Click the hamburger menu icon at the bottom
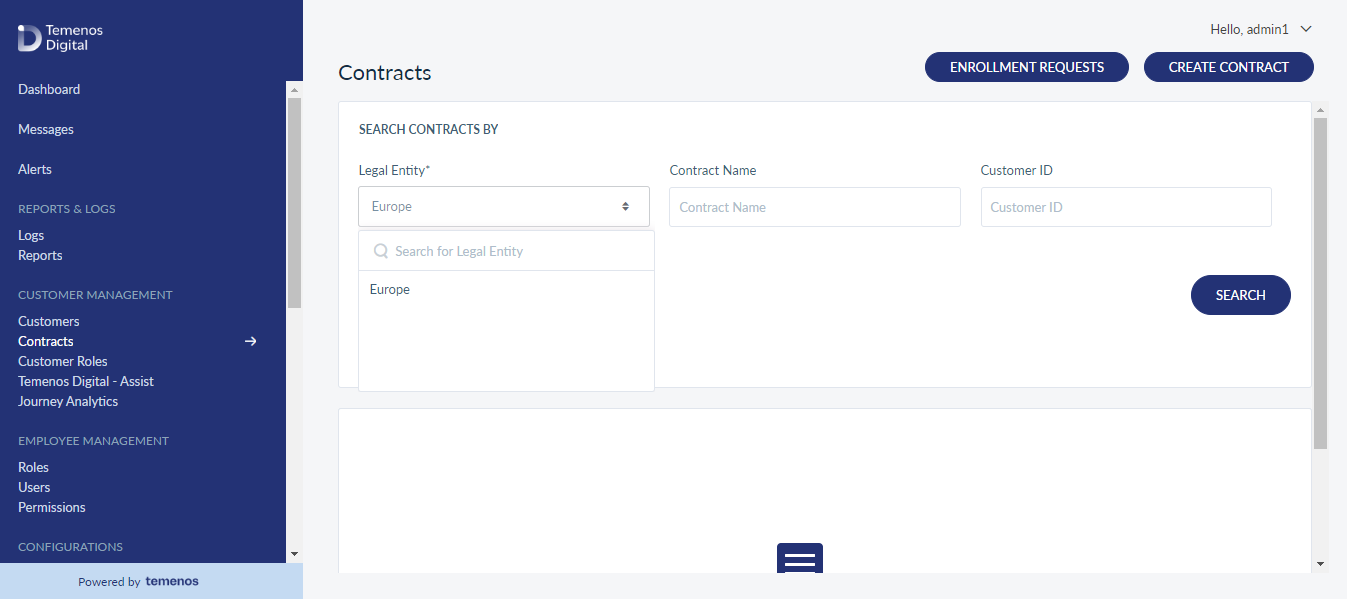Image resolution: width=1347 pixels, height=599 pixels. point(800,558)
